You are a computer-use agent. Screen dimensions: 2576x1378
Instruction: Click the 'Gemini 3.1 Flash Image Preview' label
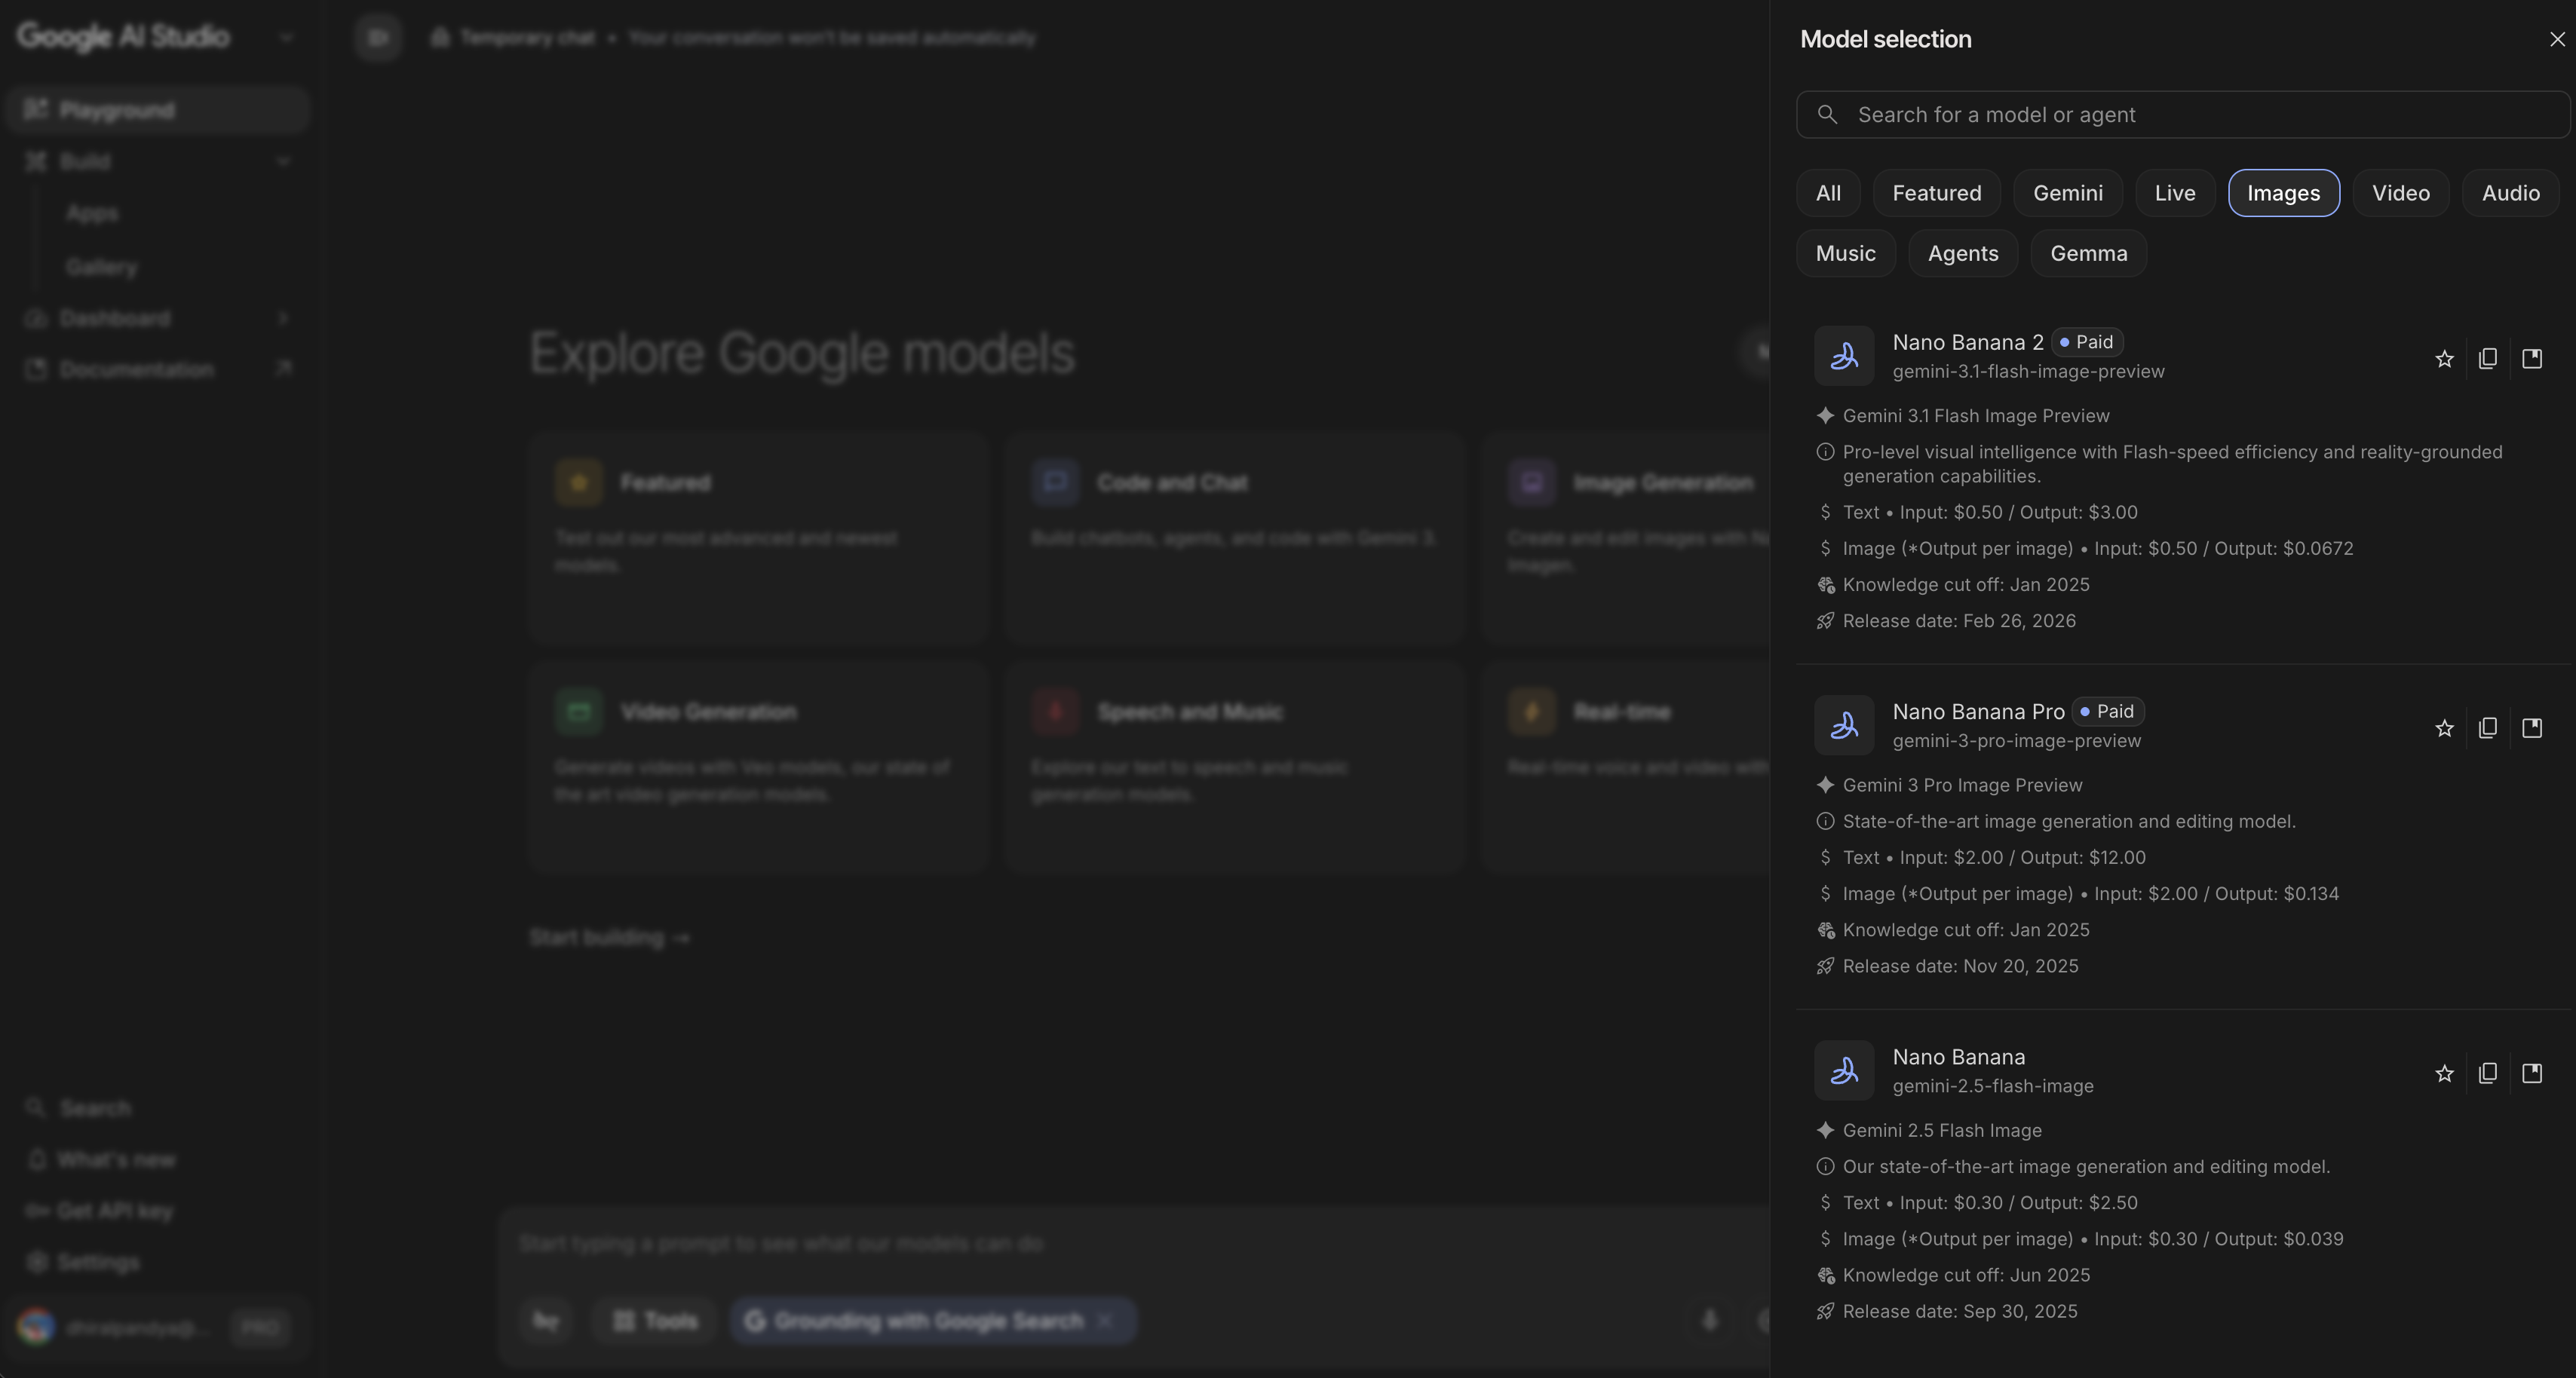tap(1976, 416)
